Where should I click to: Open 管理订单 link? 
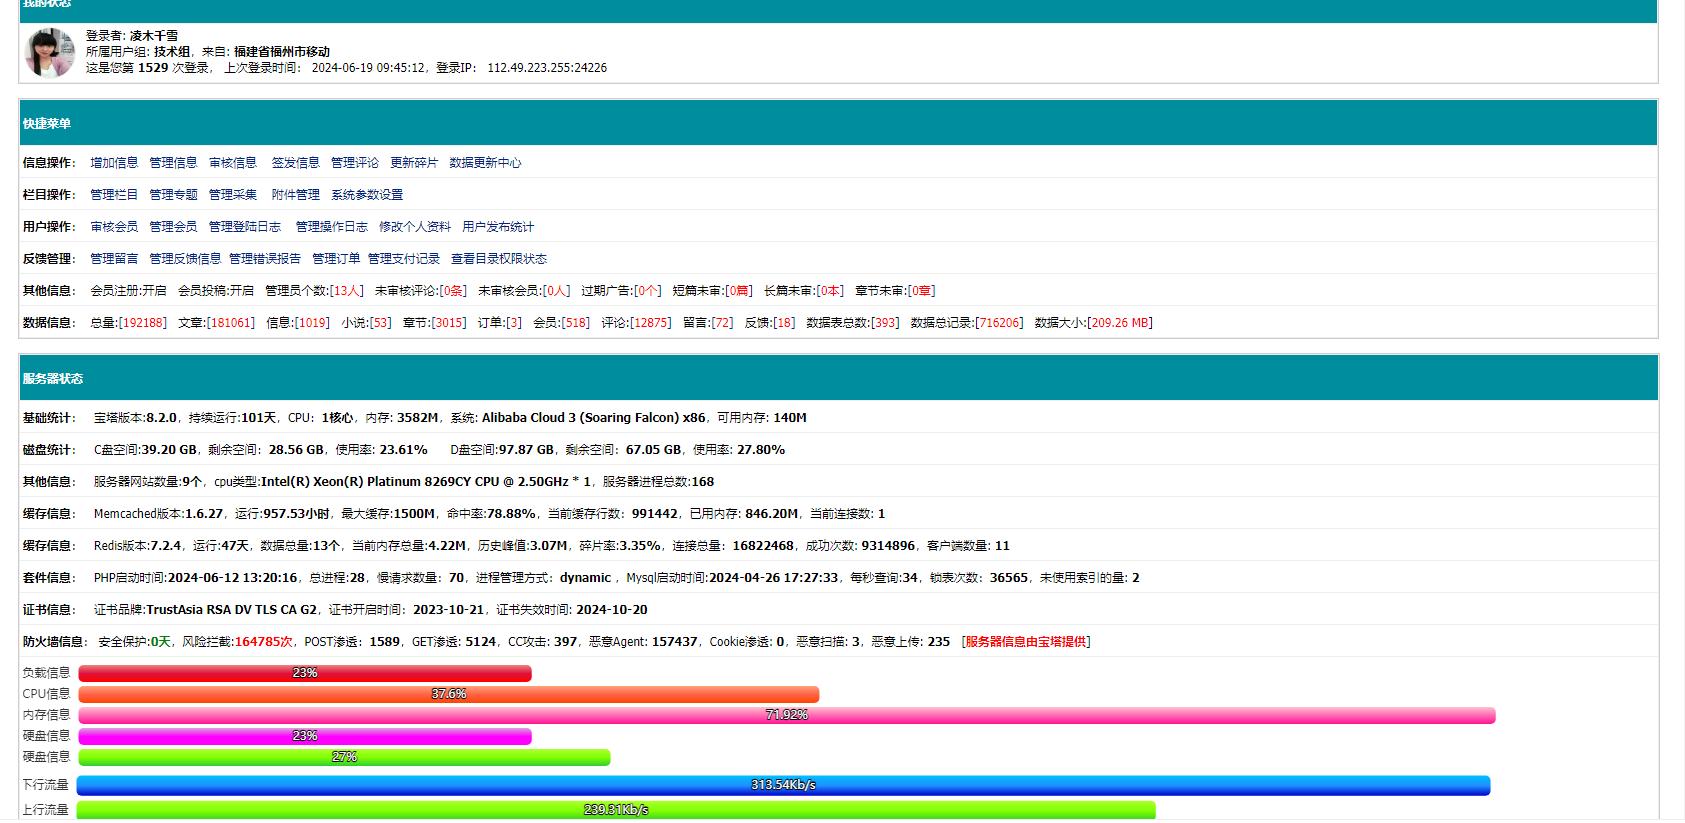[336, 259]
